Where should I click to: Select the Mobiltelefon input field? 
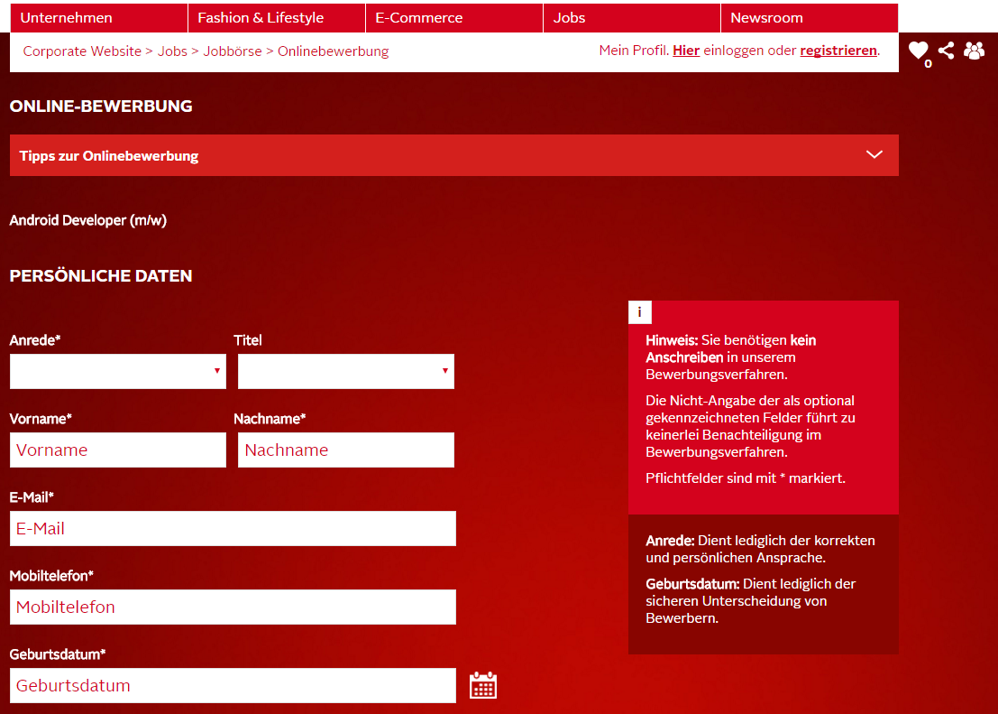pyautogui.click(x=233, y=607)
